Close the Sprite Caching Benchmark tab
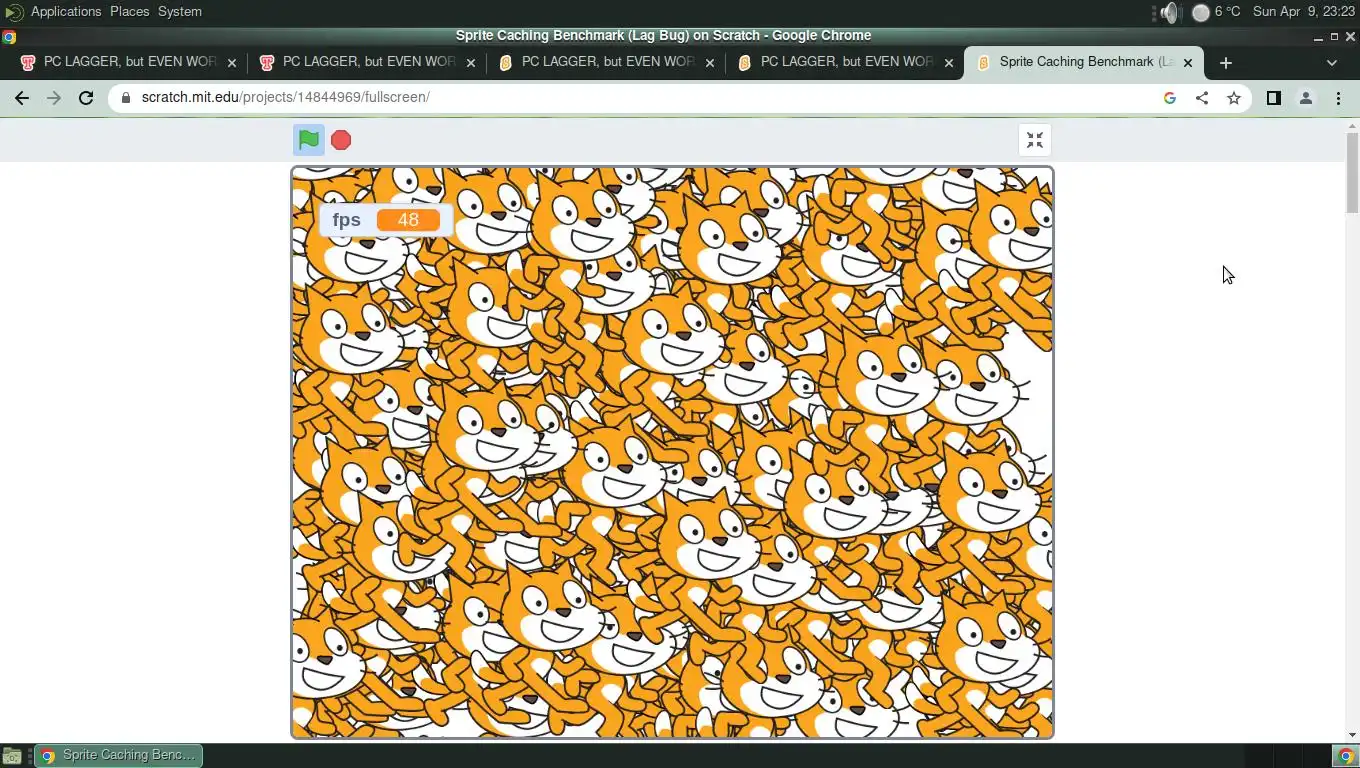The image size is (1360, 768). pyautogui.click(x=1188, y=62)
